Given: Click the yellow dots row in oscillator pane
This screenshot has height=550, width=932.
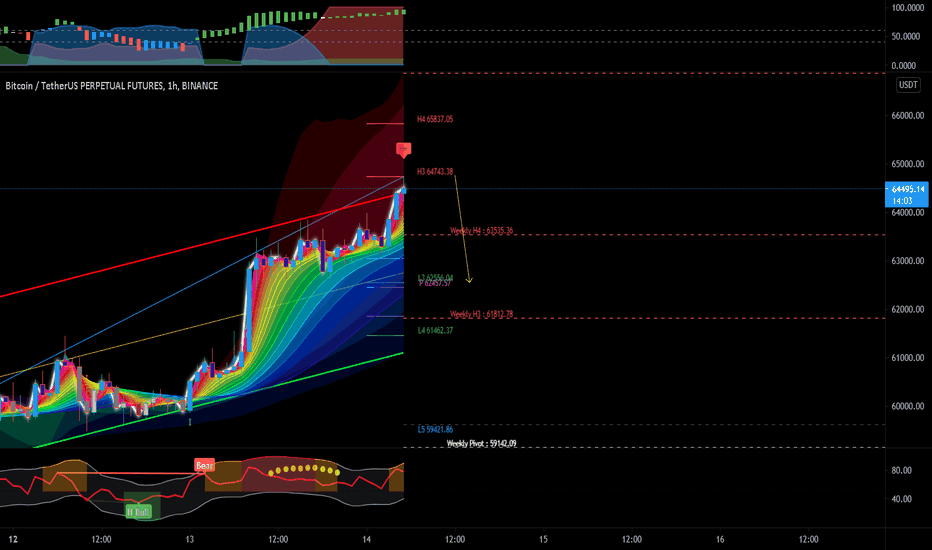Looking at the screenshot, I should [x=304, y=470].
